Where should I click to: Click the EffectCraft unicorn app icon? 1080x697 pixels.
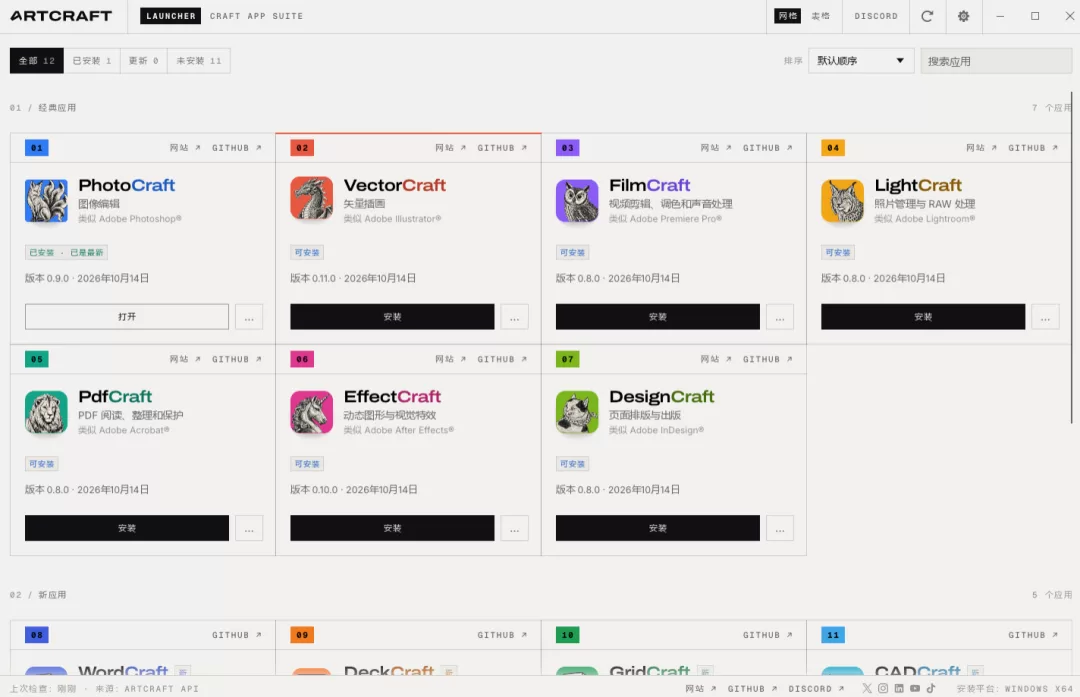coord(311,412)
